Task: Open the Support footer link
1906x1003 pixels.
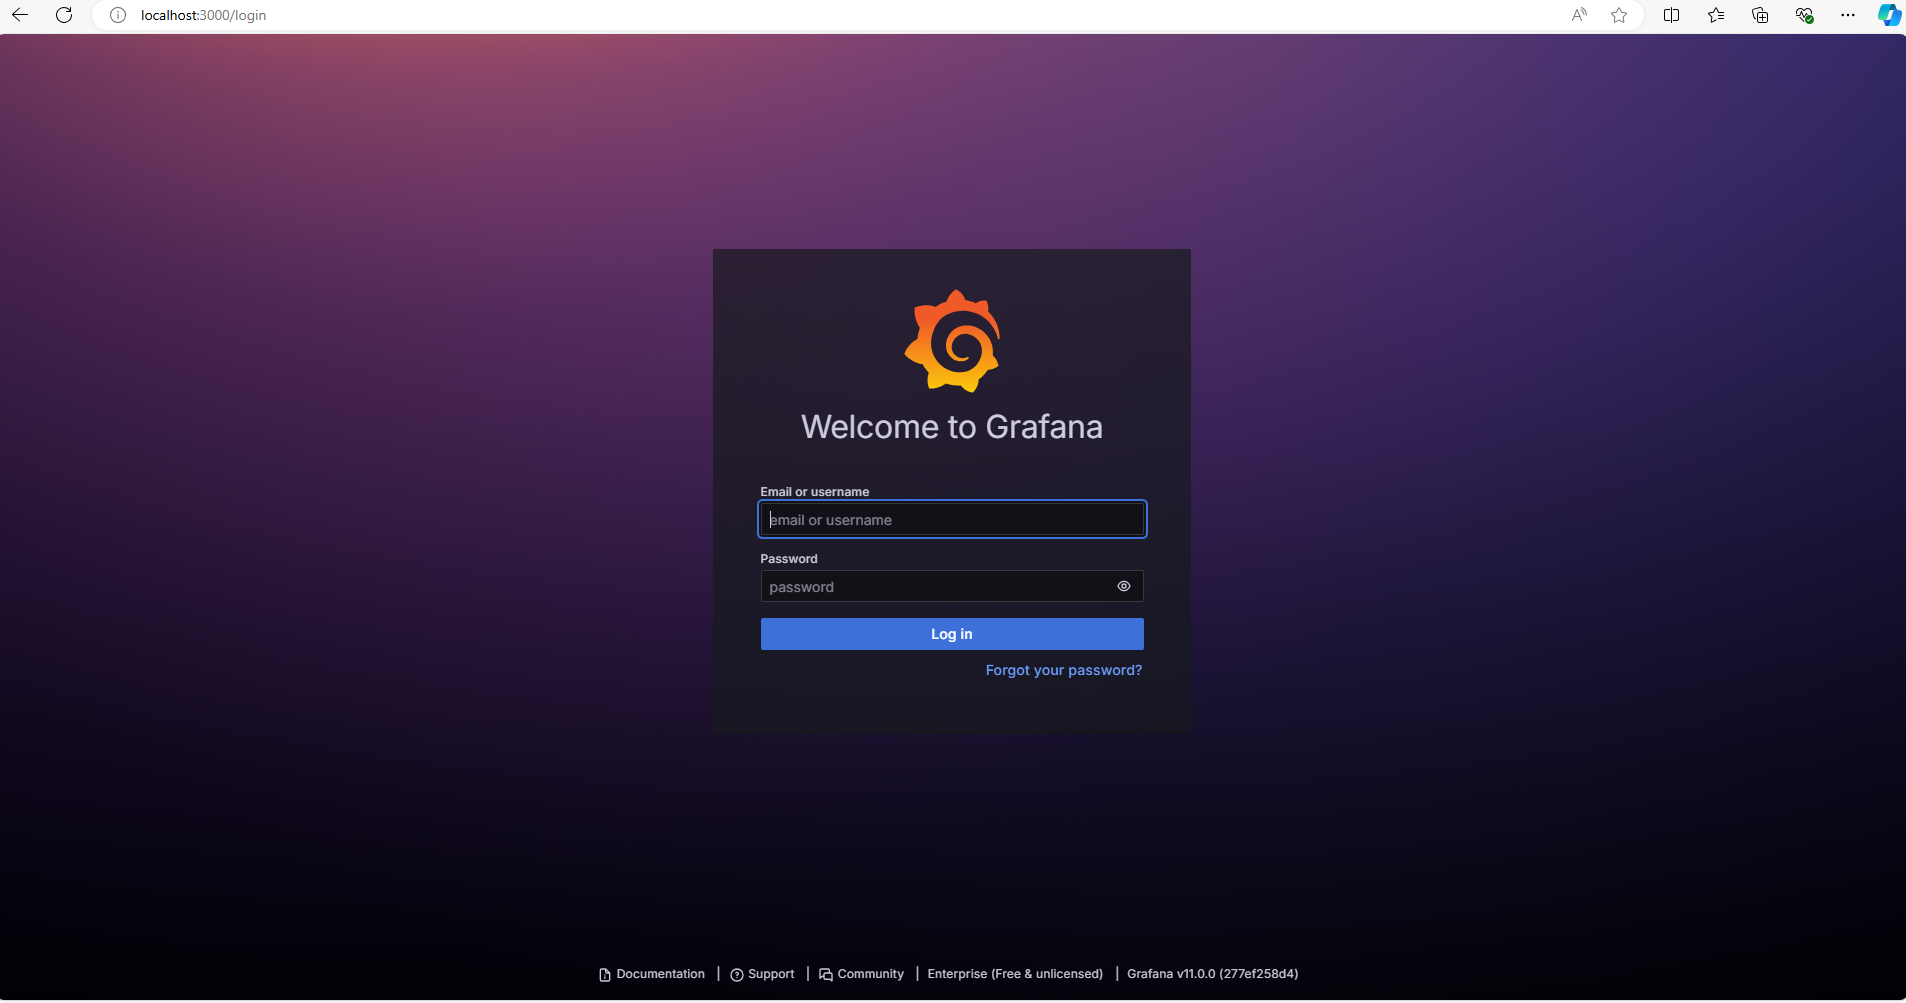Action: click(763, 974)
